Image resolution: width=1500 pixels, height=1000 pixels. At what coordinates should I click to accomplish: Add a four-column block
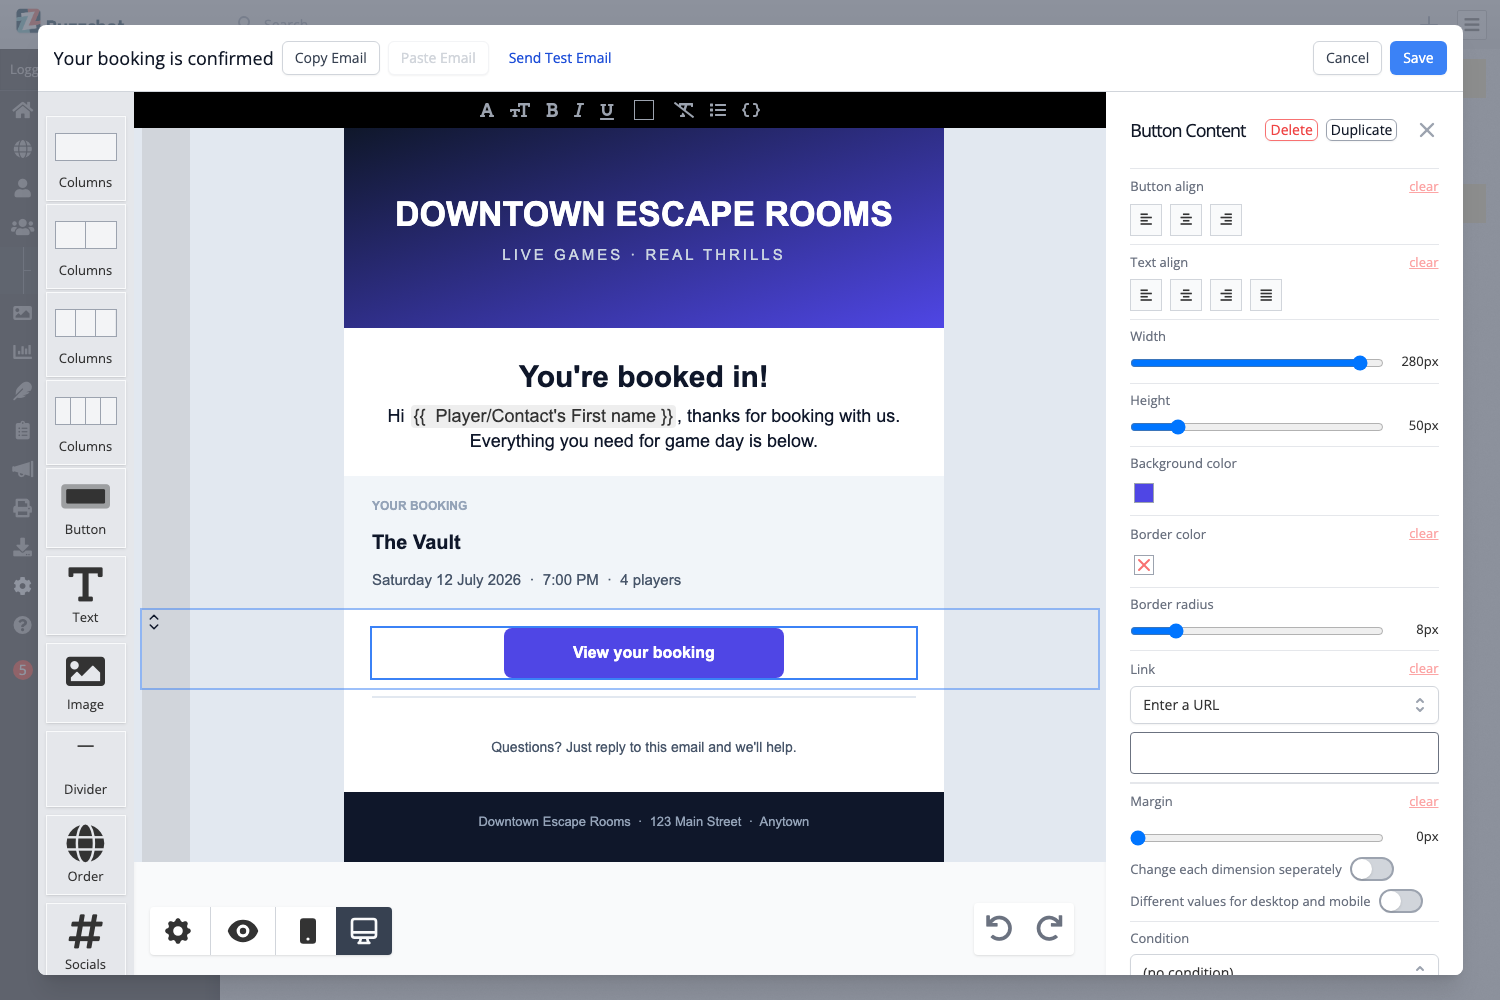(x=86, y=423)
